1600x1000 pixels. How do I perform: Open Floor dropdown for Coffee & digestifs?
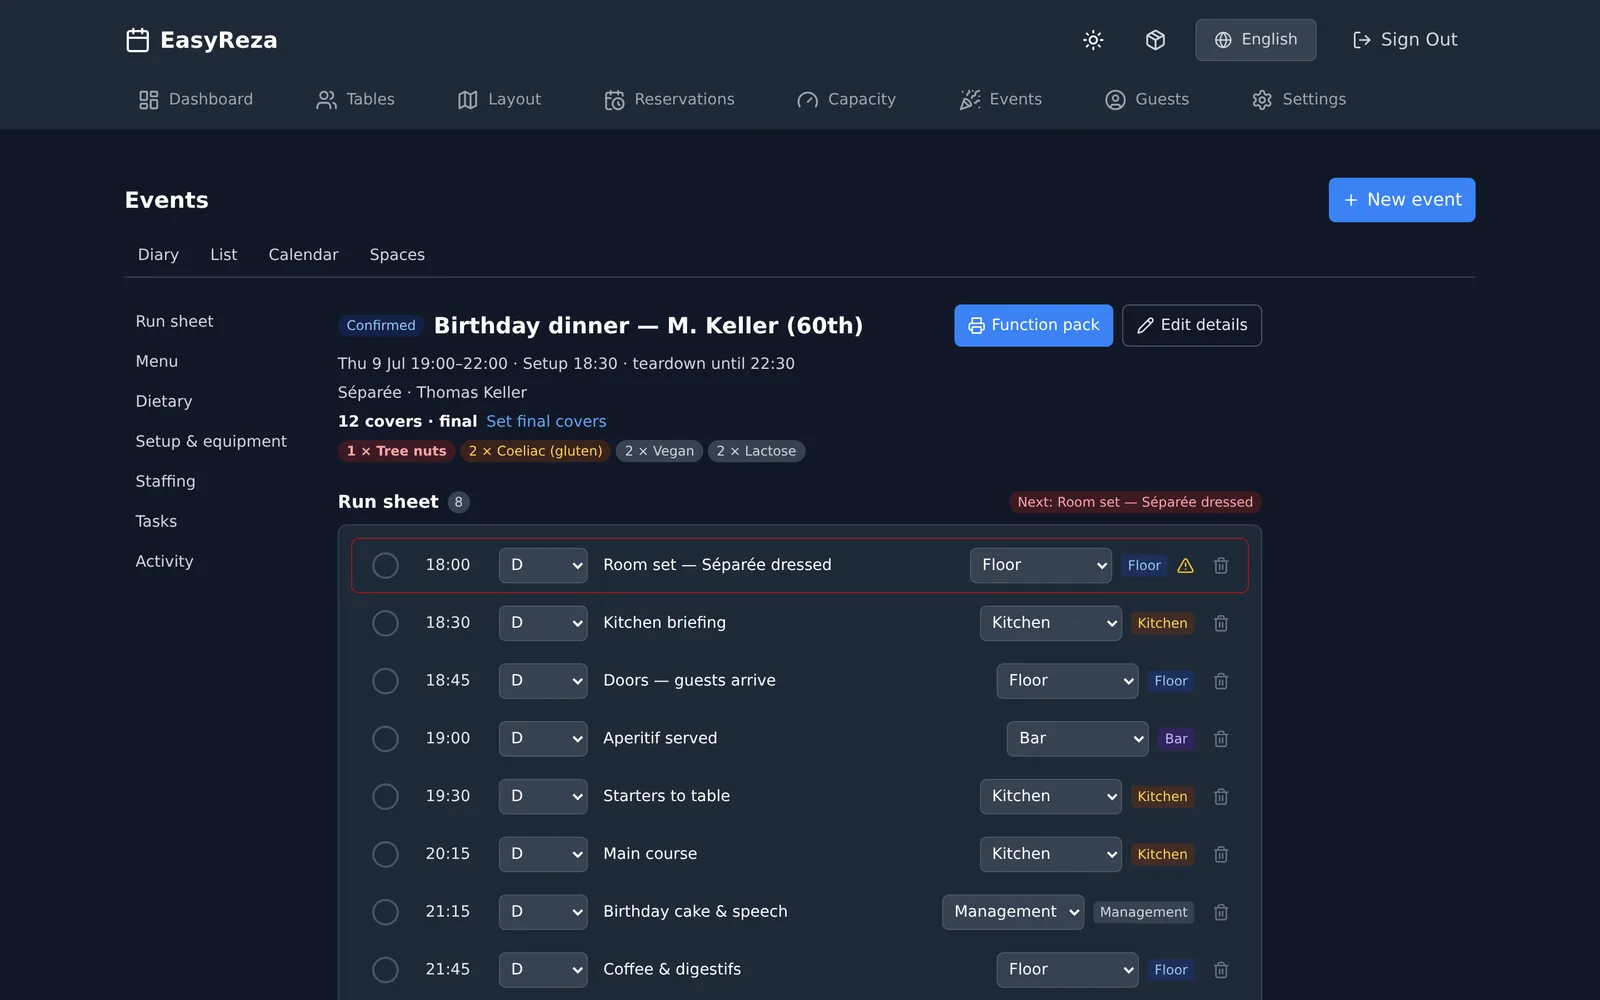click(1067, 970)
